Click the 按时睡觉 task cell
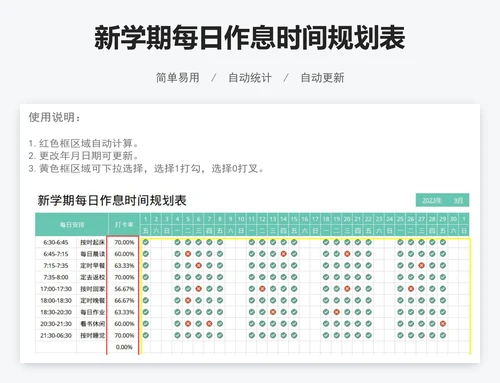This screenshot has height=383, width=500. point(92,335)
